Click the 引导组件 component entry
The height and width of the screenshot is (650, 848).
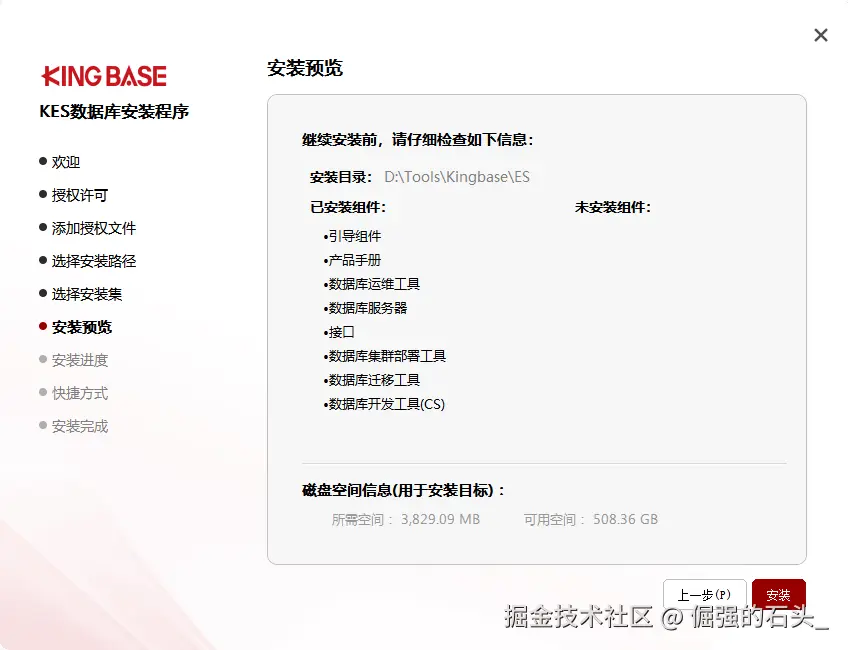(x=352, y=236)
